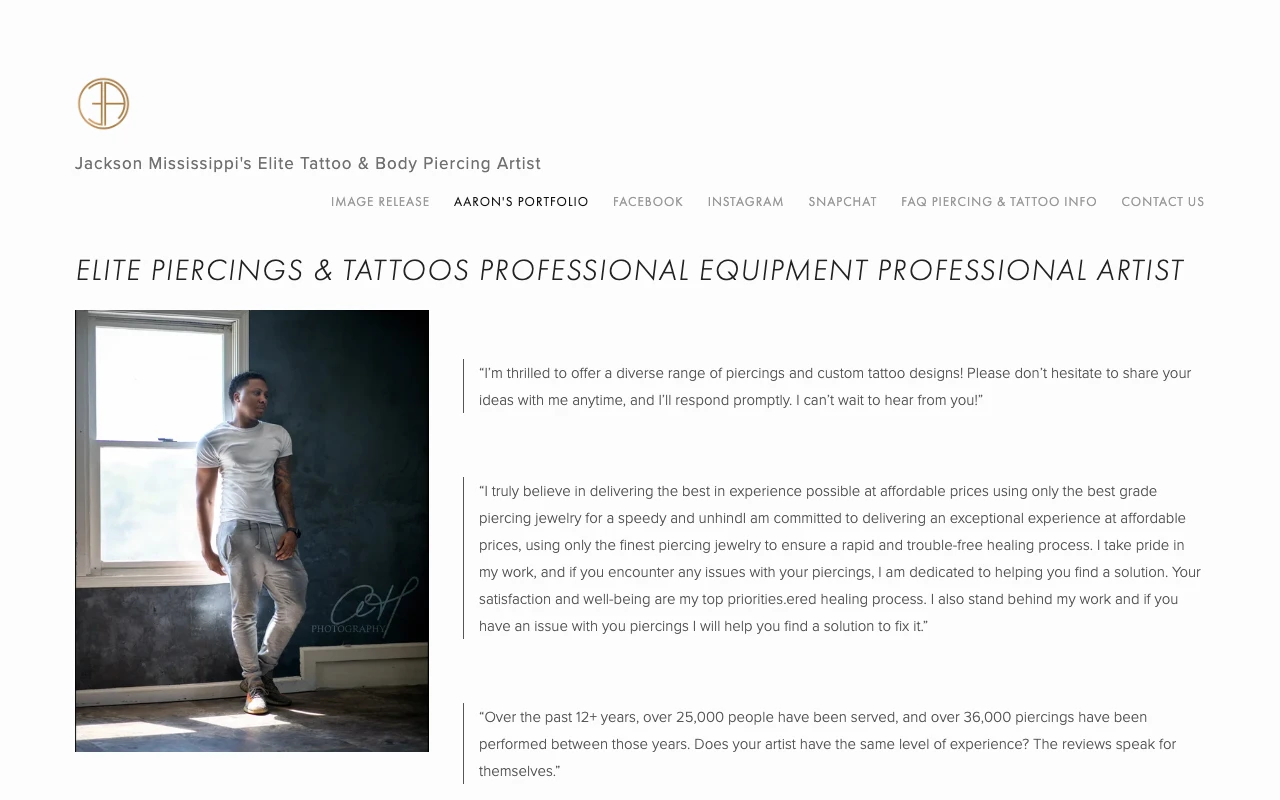The image size is (1280, 800).
Task: Navigate to the Contact Us page
Action: tap(1163, 202)
